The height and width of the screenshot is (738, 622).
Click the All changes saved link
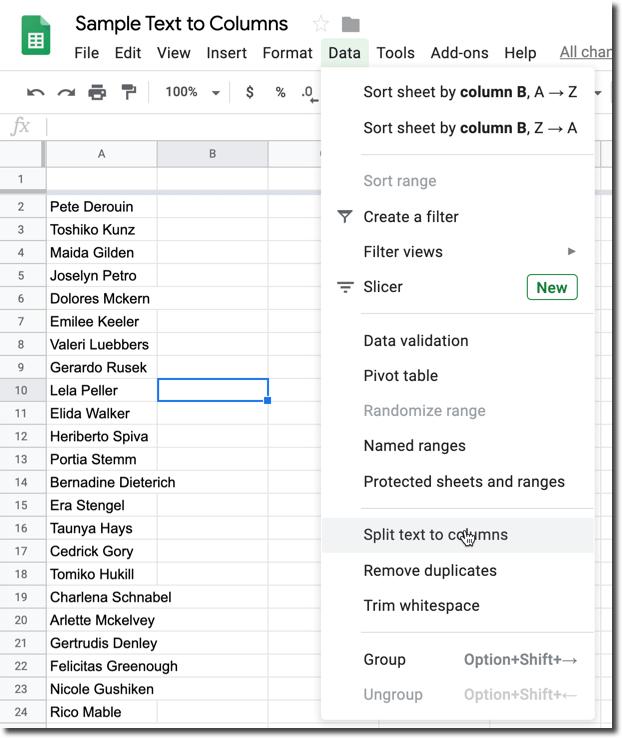(585, 52)
